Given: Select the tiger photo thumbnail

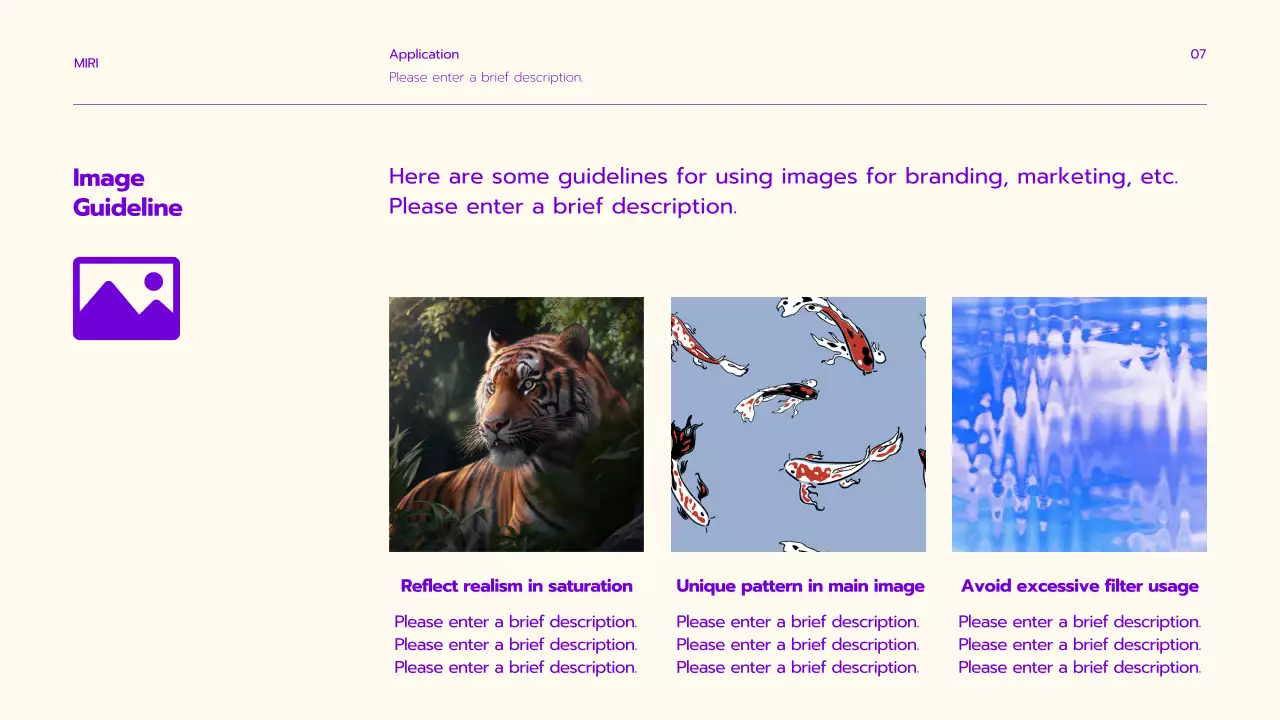Looking at the screenshot, I should 516,424.
